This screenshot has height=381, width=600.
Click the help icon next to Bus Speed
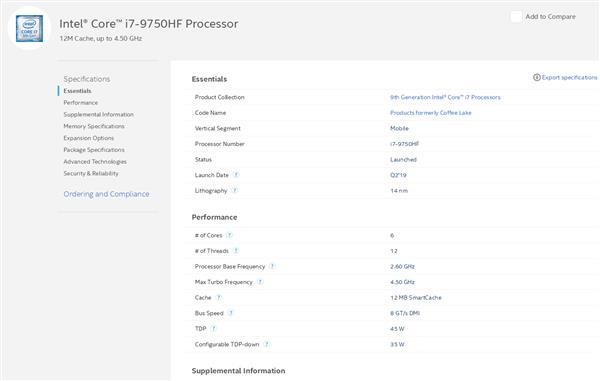231,313
